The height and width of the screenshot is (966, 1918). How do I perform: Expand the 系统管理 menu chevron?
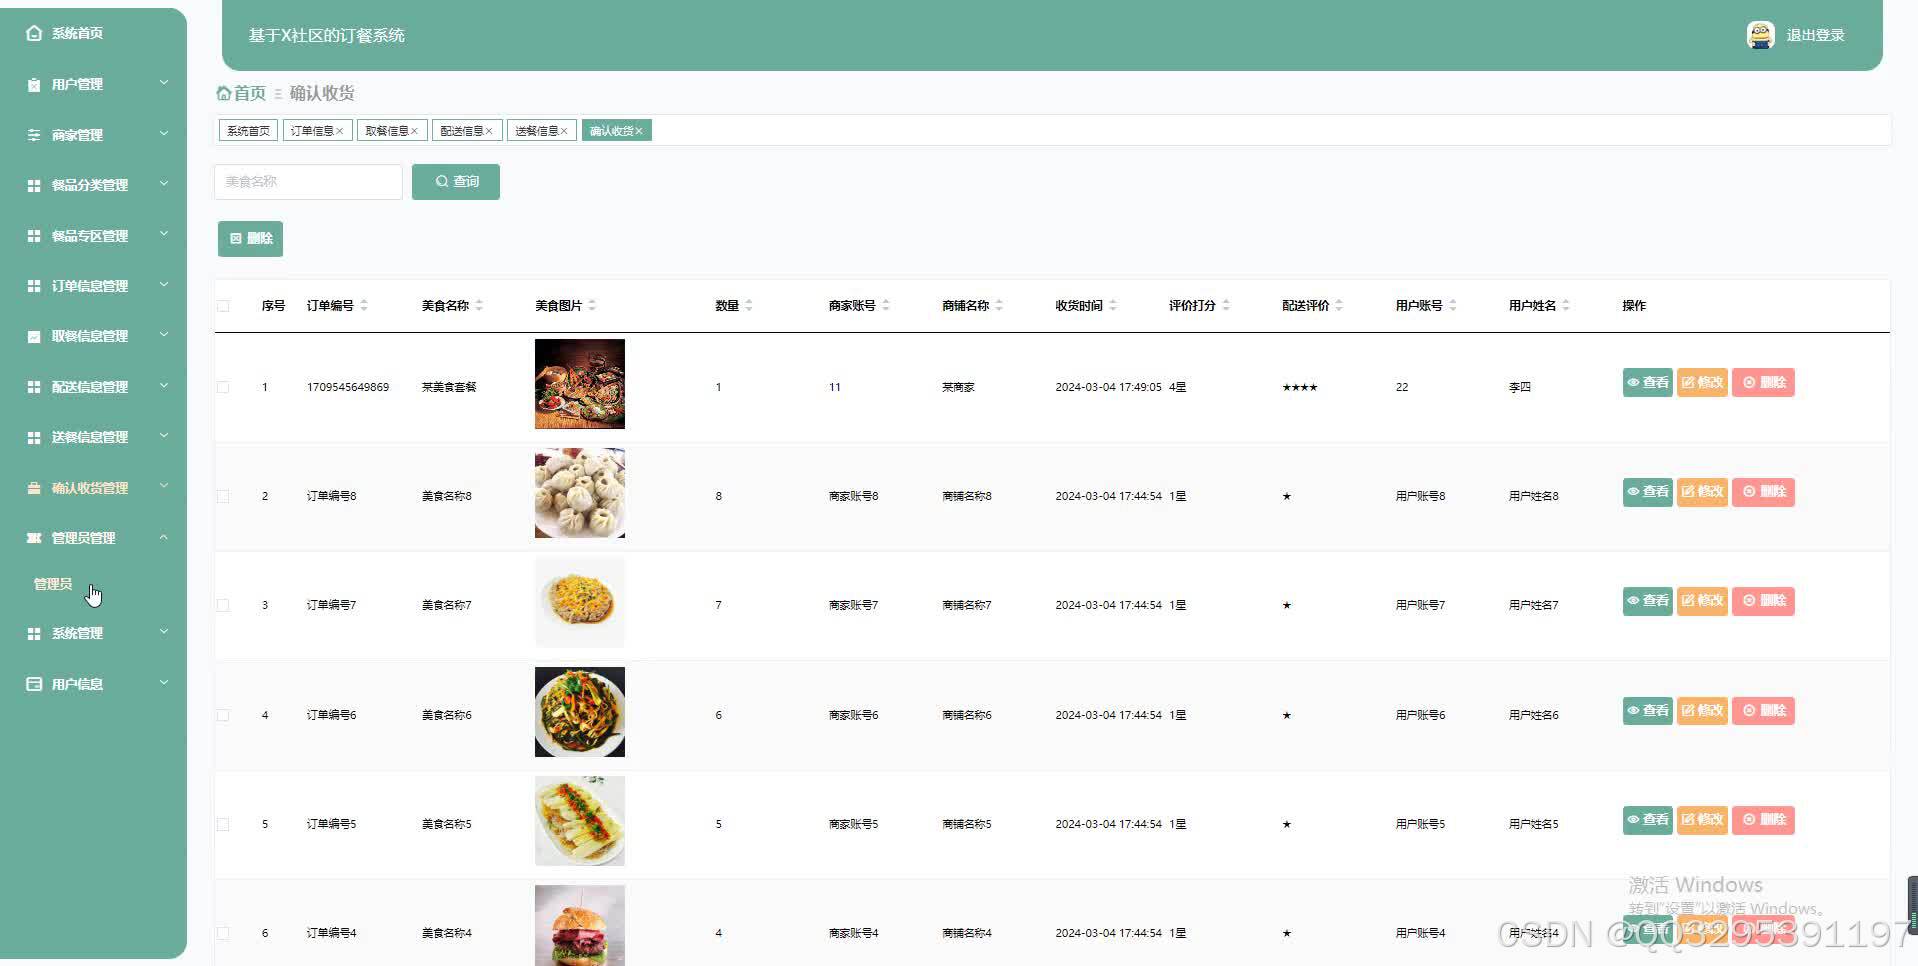pyautogui.click(x=164, y=632)
